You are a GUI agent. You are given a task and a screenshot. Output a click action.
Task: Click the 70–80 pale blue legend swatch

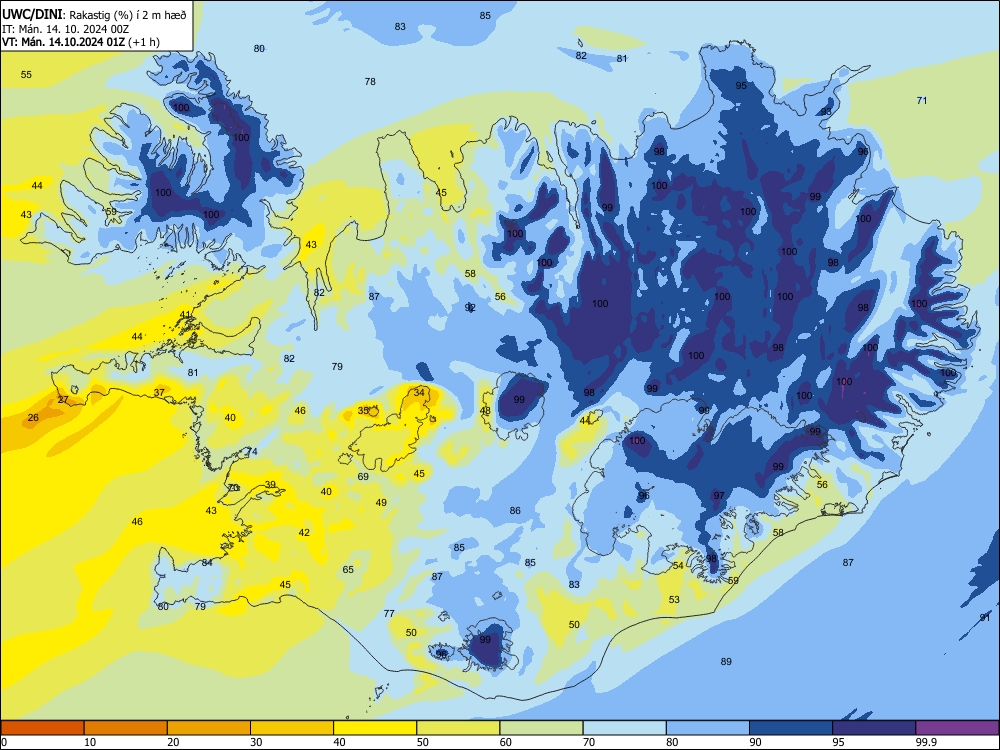coord(625,728)
